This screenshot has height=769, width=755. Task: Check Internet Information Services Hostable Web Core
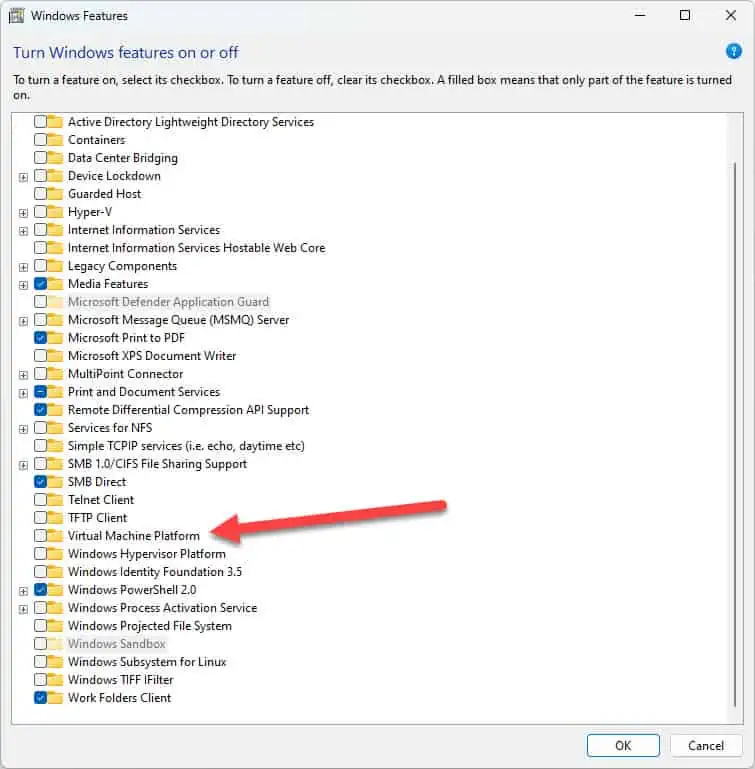point(41,248)
